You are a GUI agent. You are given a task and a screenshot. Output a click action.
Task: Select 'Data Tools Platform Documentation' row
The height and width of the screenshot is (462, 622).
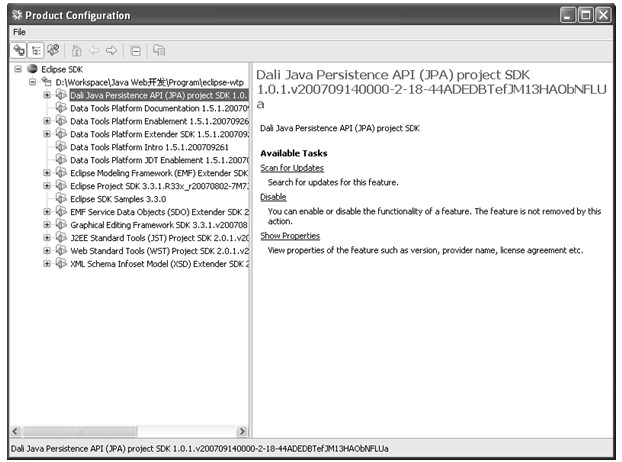point(159,108)
